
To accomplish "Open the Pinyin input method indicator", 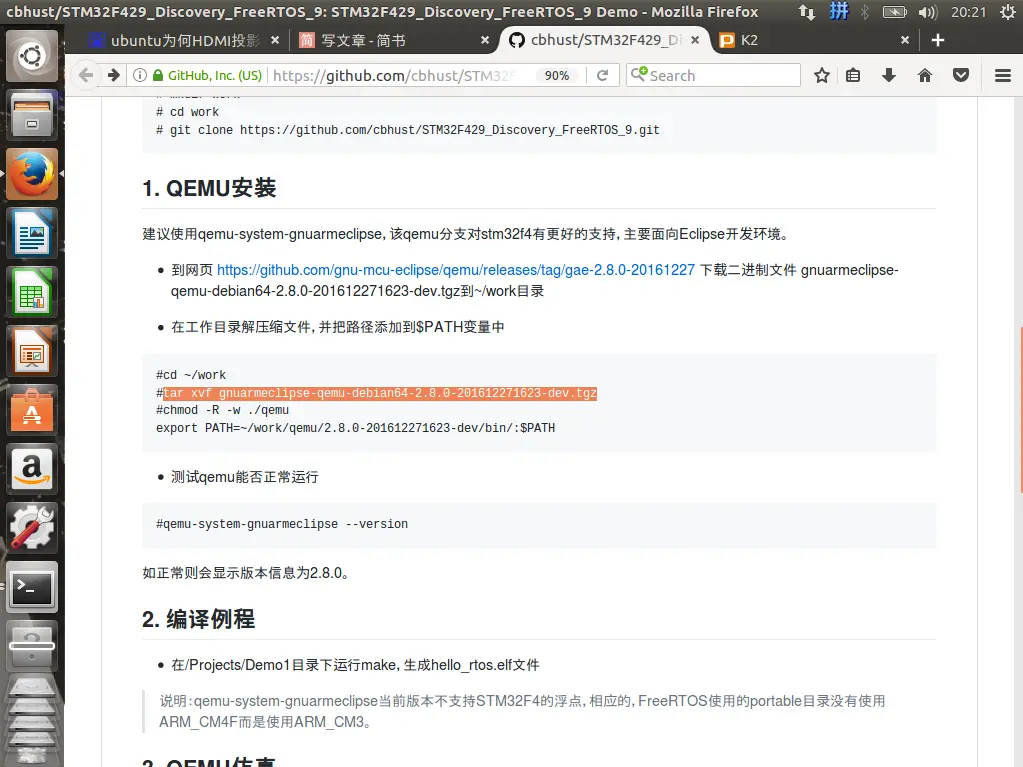I will click(x=839, y=12).
